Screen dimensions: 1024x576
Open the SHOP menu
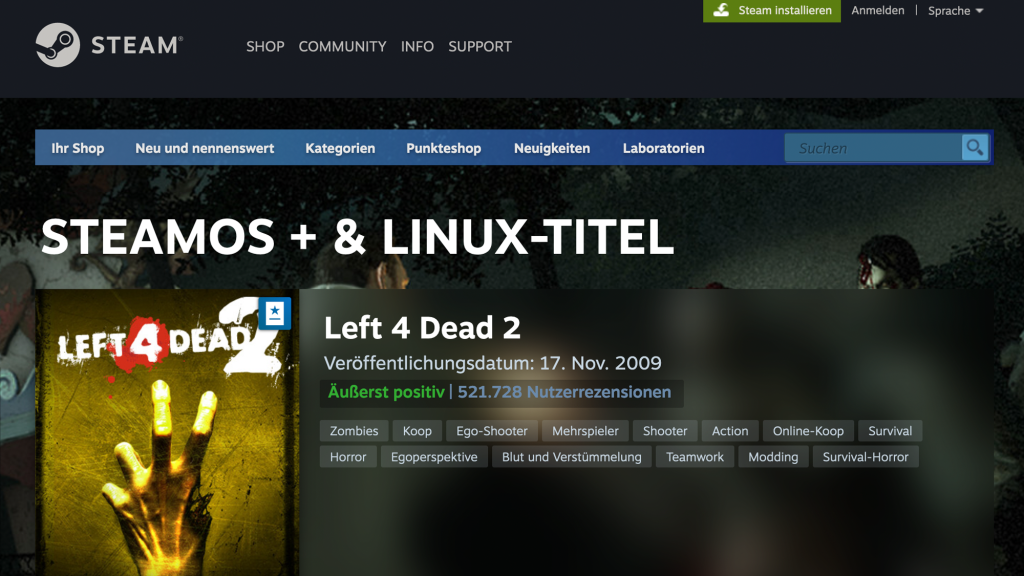click(x=265, y=46)
